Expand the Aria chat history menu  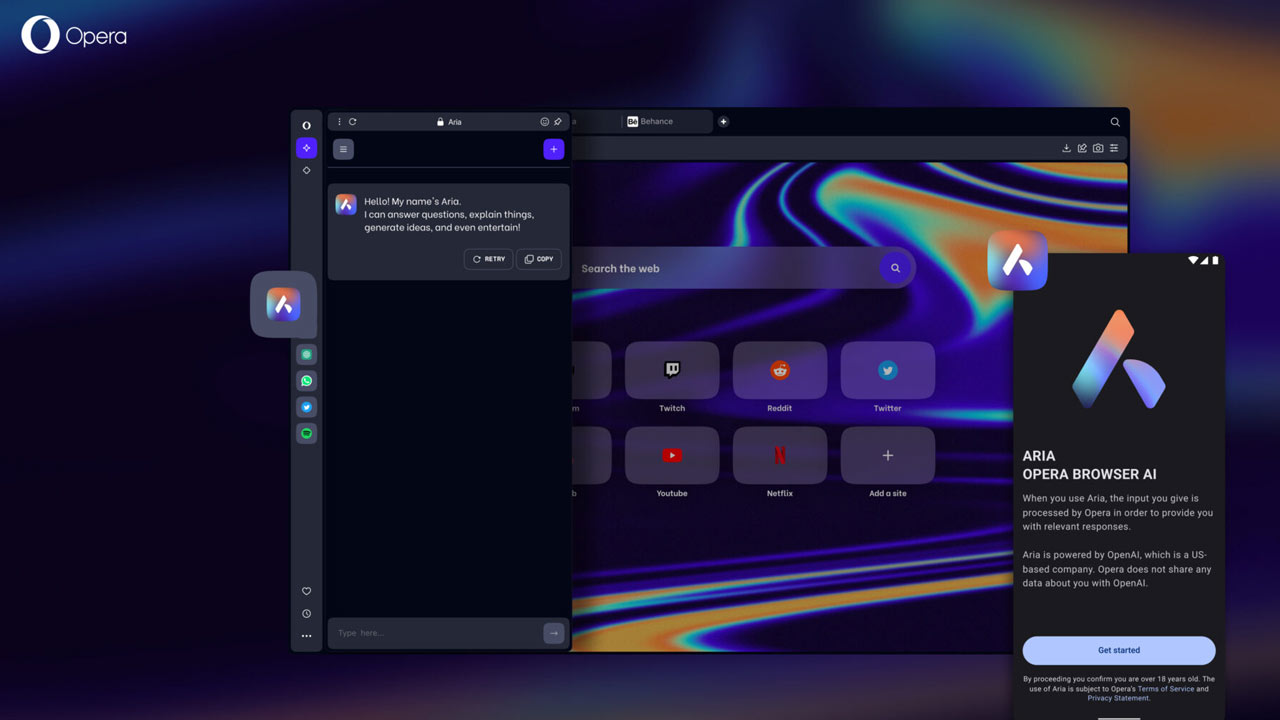pos(343,149)
